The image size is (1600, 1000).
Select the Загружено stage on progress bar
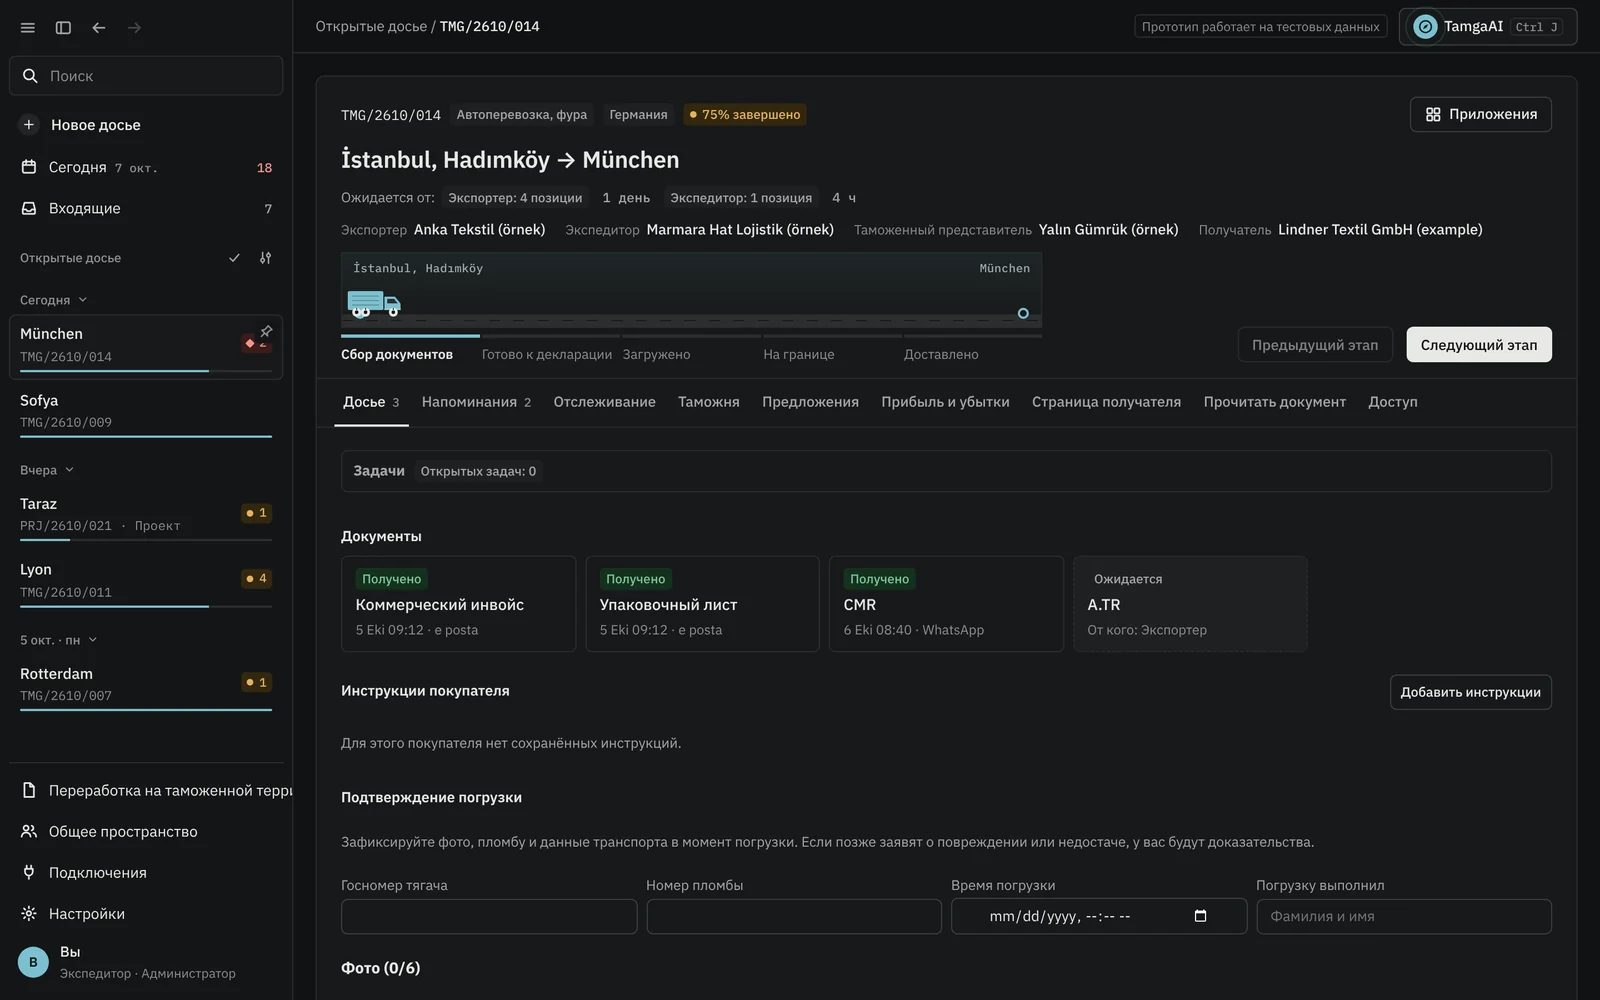pyautogui.click(x=656, y=355)
